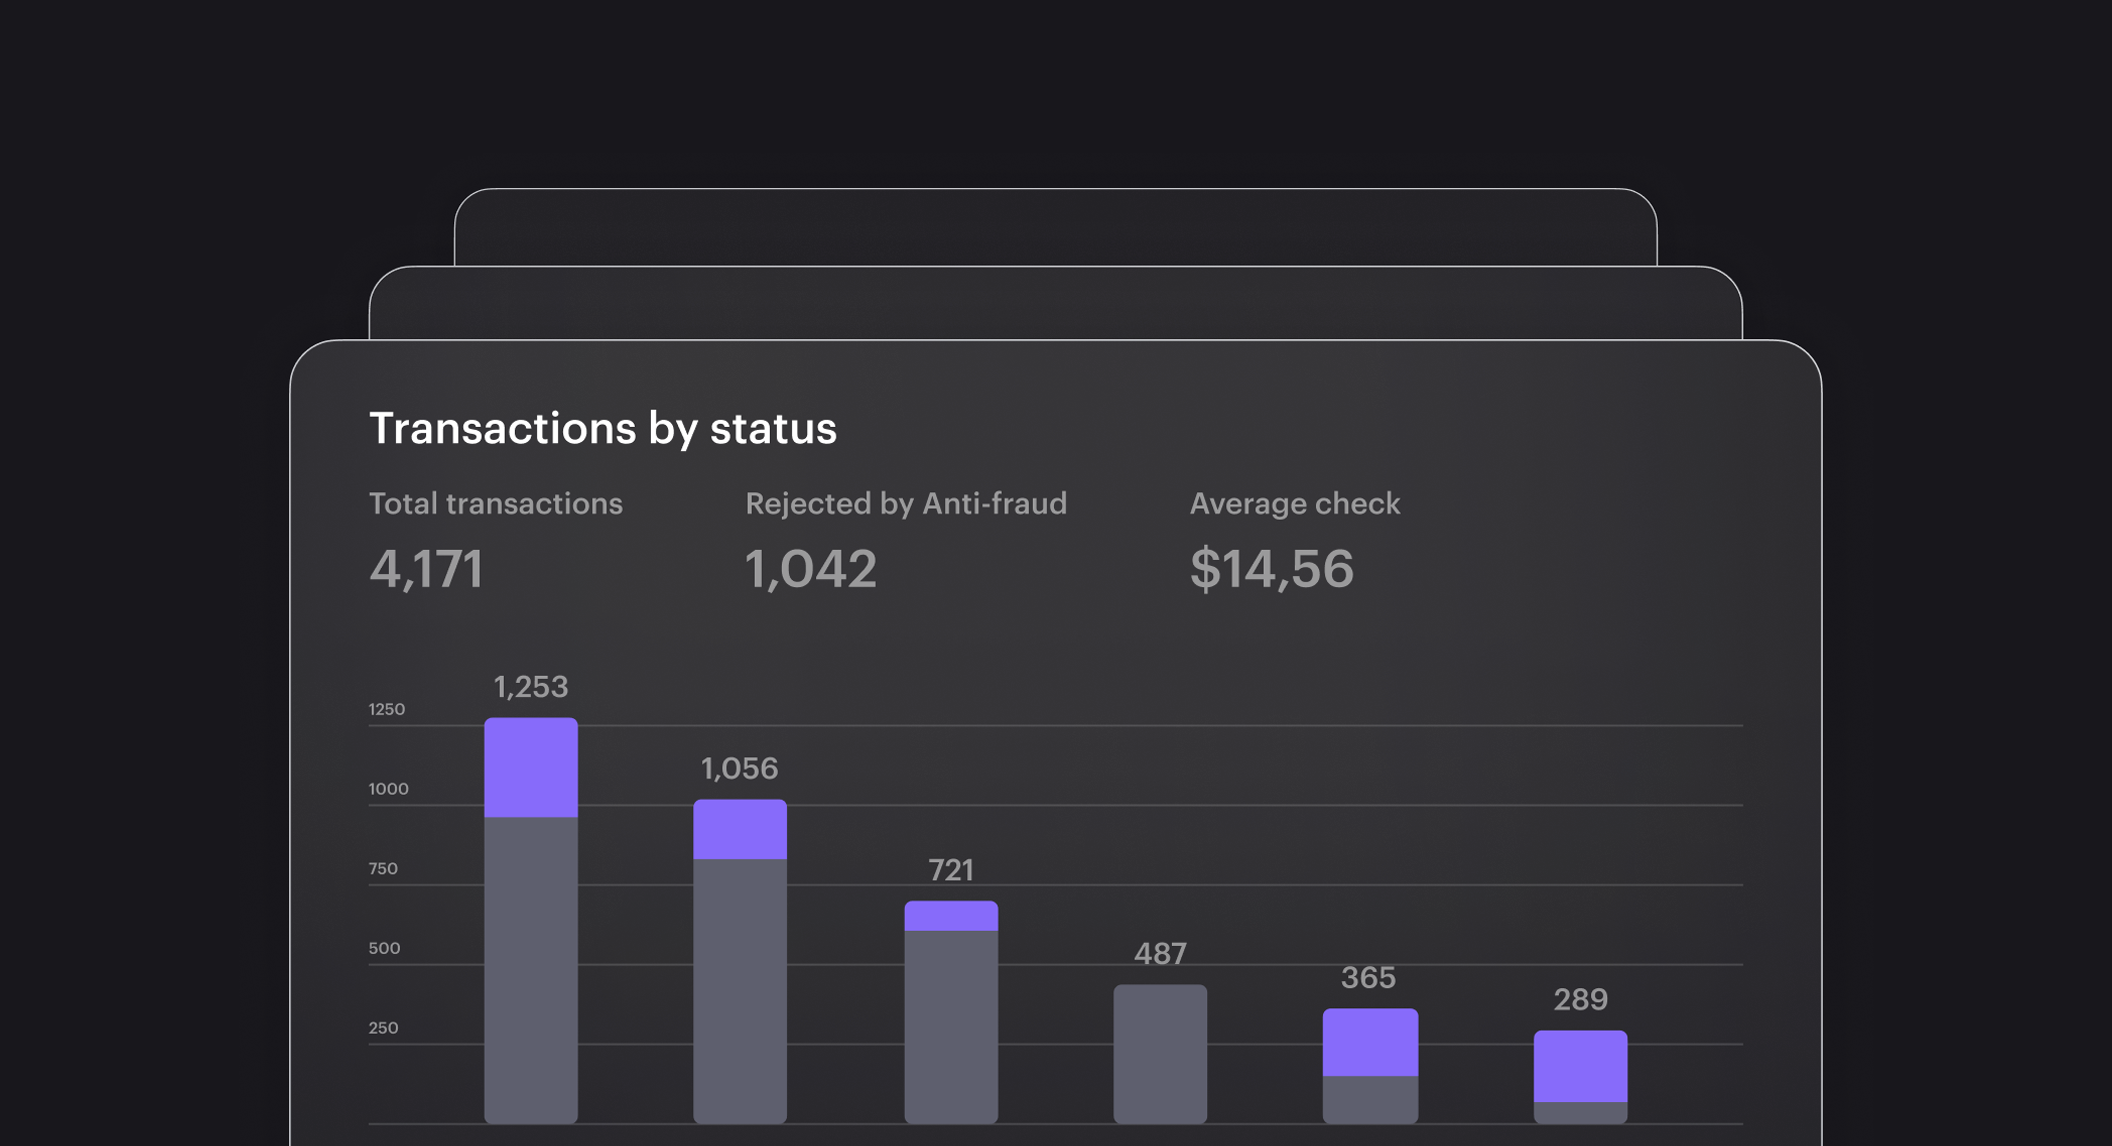Image resolution: width=2112 pixels, height=1146 pixels.
Task: Click the purple top of the 721 bar
Action: (951, 916)
